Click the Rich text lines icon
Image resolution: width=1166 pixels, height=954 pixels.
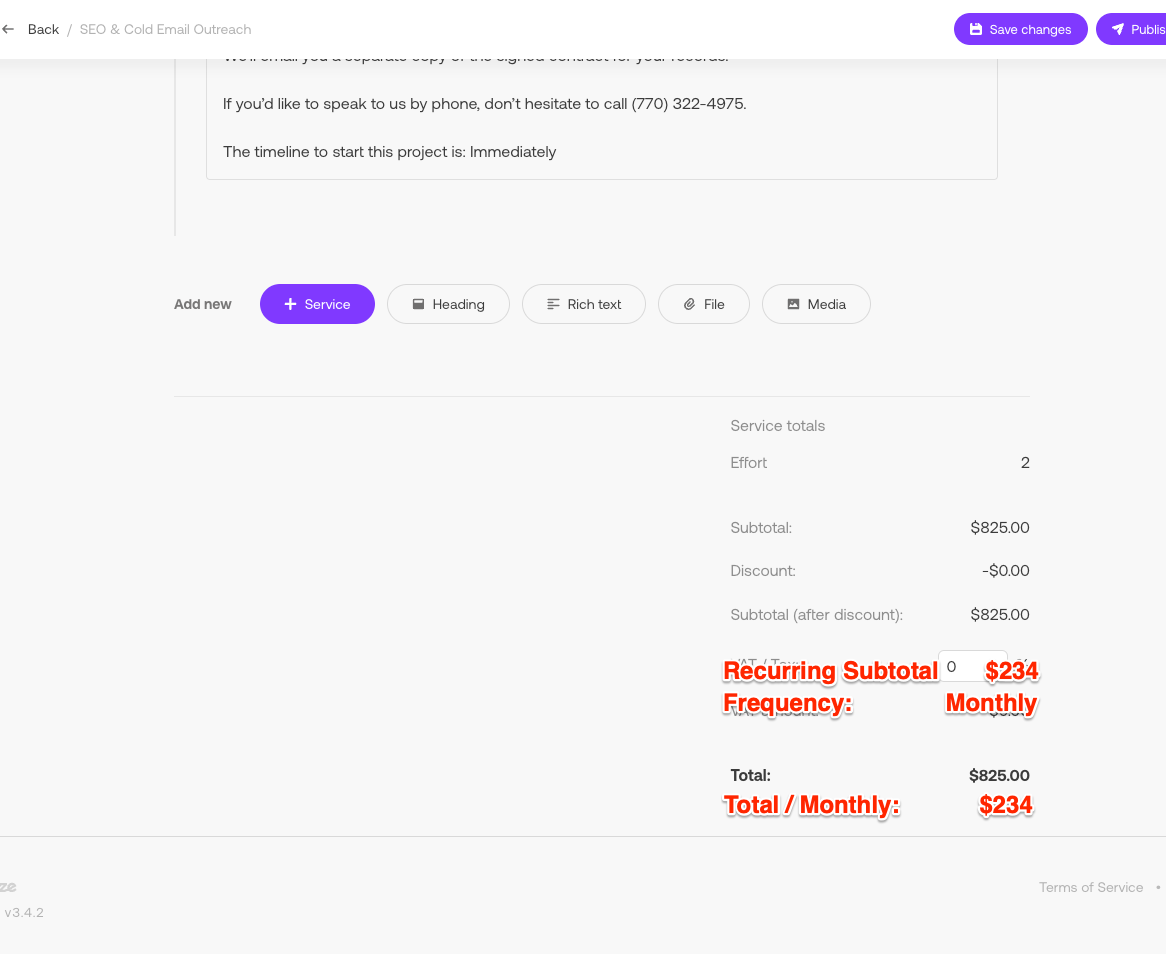(553, 304)
